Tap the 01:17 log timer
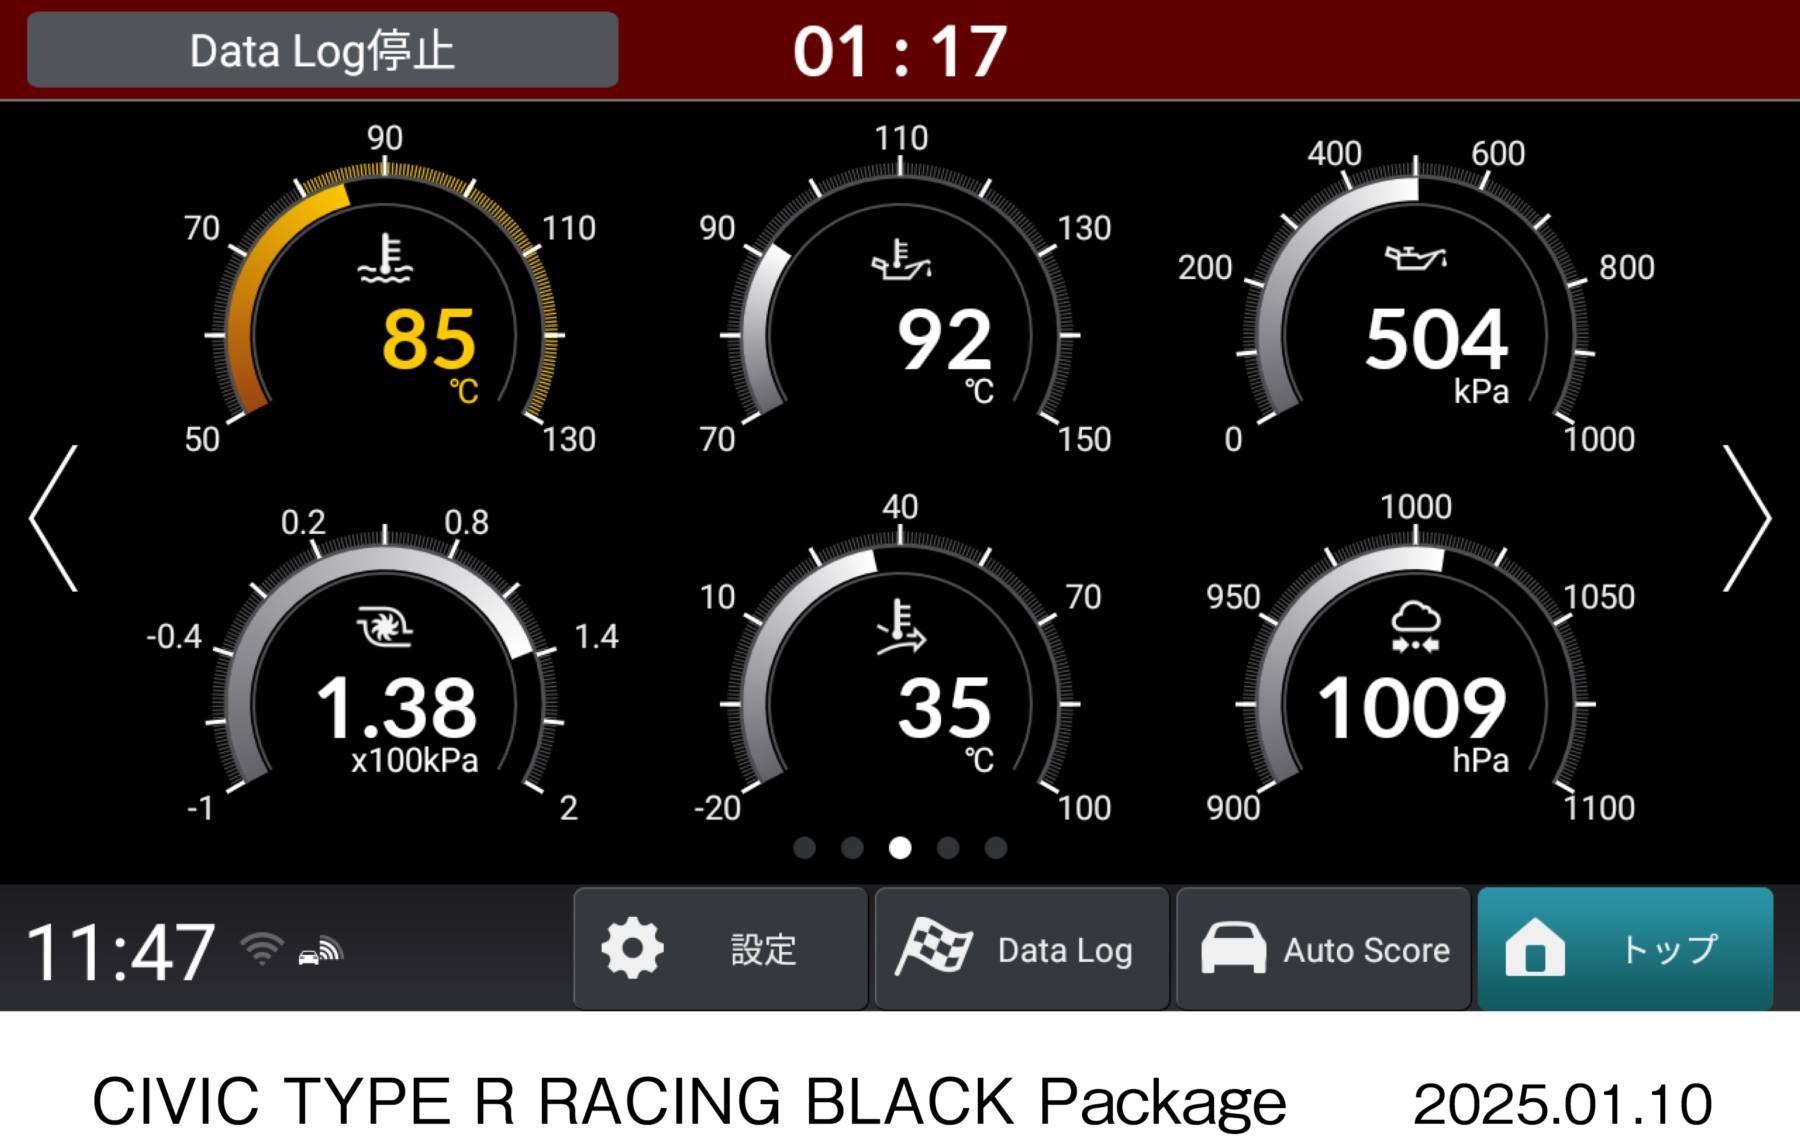Image resolution: width=1800 pixels, height=1146 pixels. tap(900, 52)
